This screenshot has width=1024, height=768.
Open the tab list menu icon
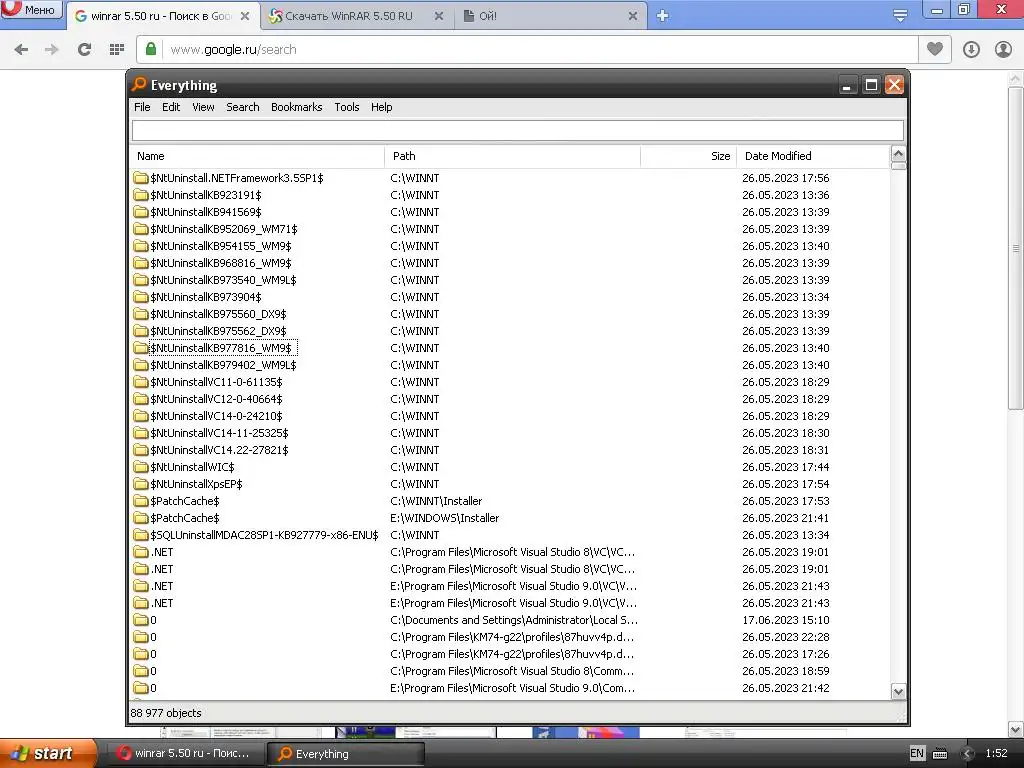click(x=900, y=16)
